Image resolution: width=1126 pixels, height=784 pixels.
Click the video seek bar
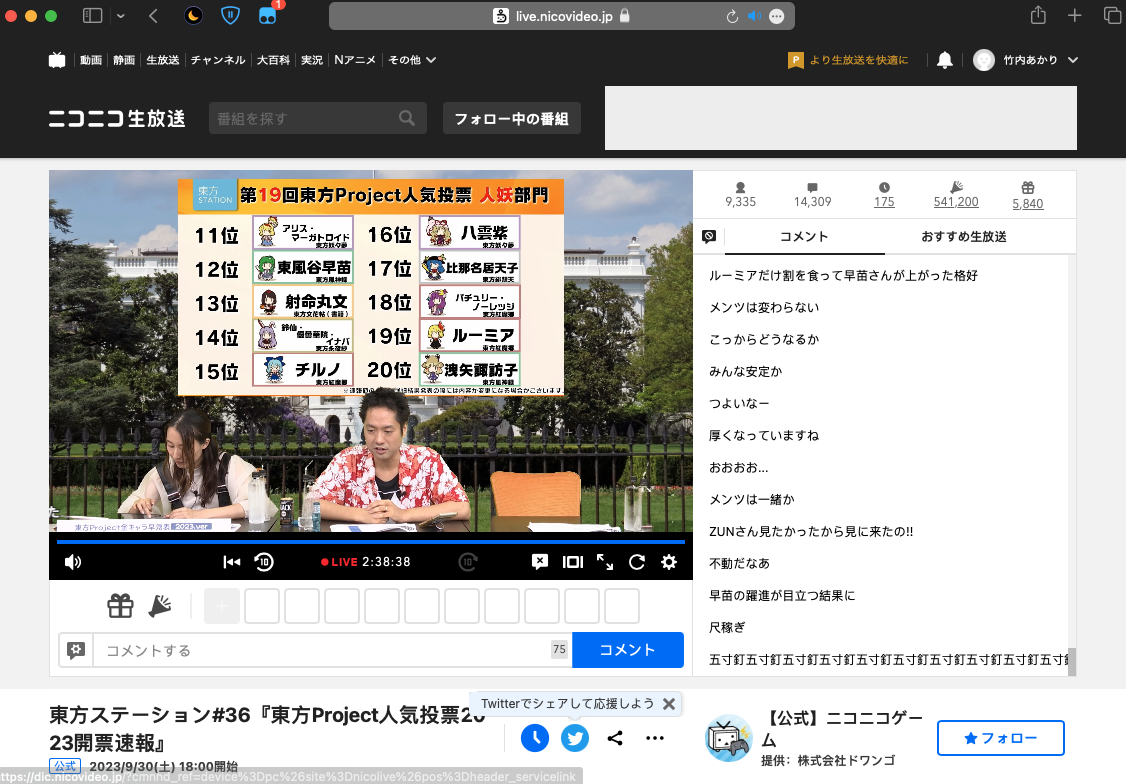pos(370,542)
